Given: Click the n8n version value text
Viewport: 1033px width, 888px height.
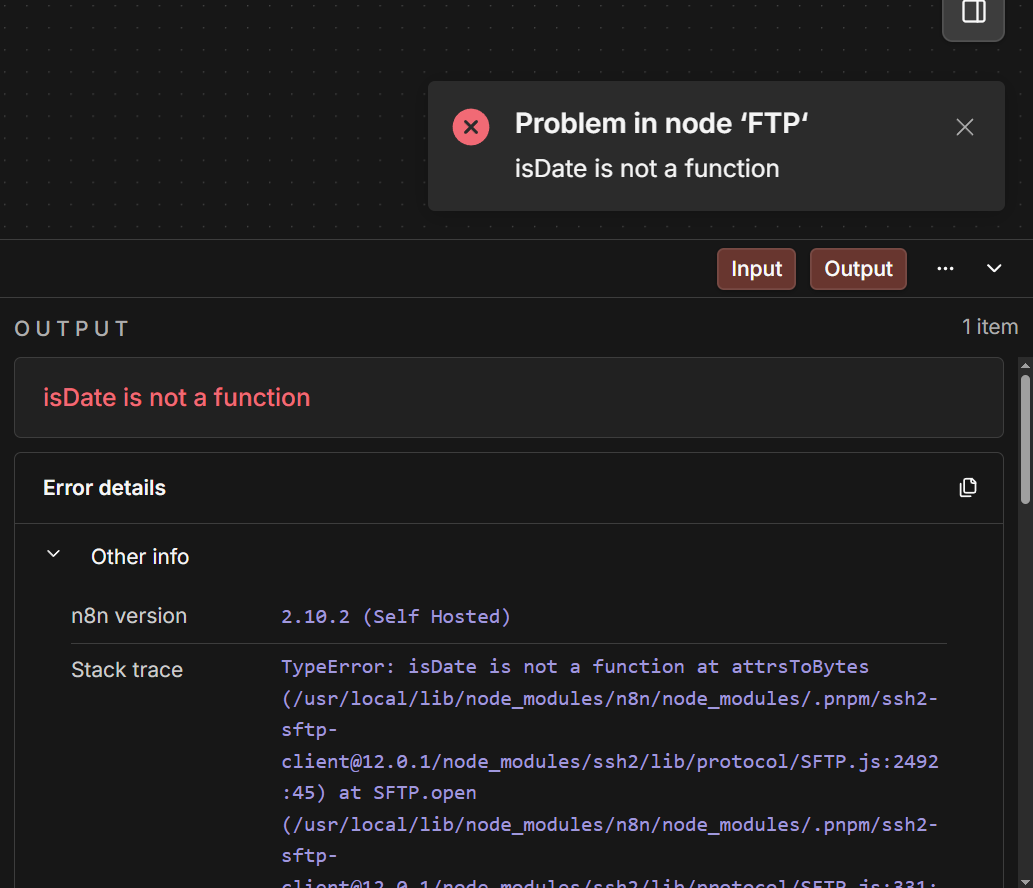Looking at the screenshot, I should coord(396,617).
